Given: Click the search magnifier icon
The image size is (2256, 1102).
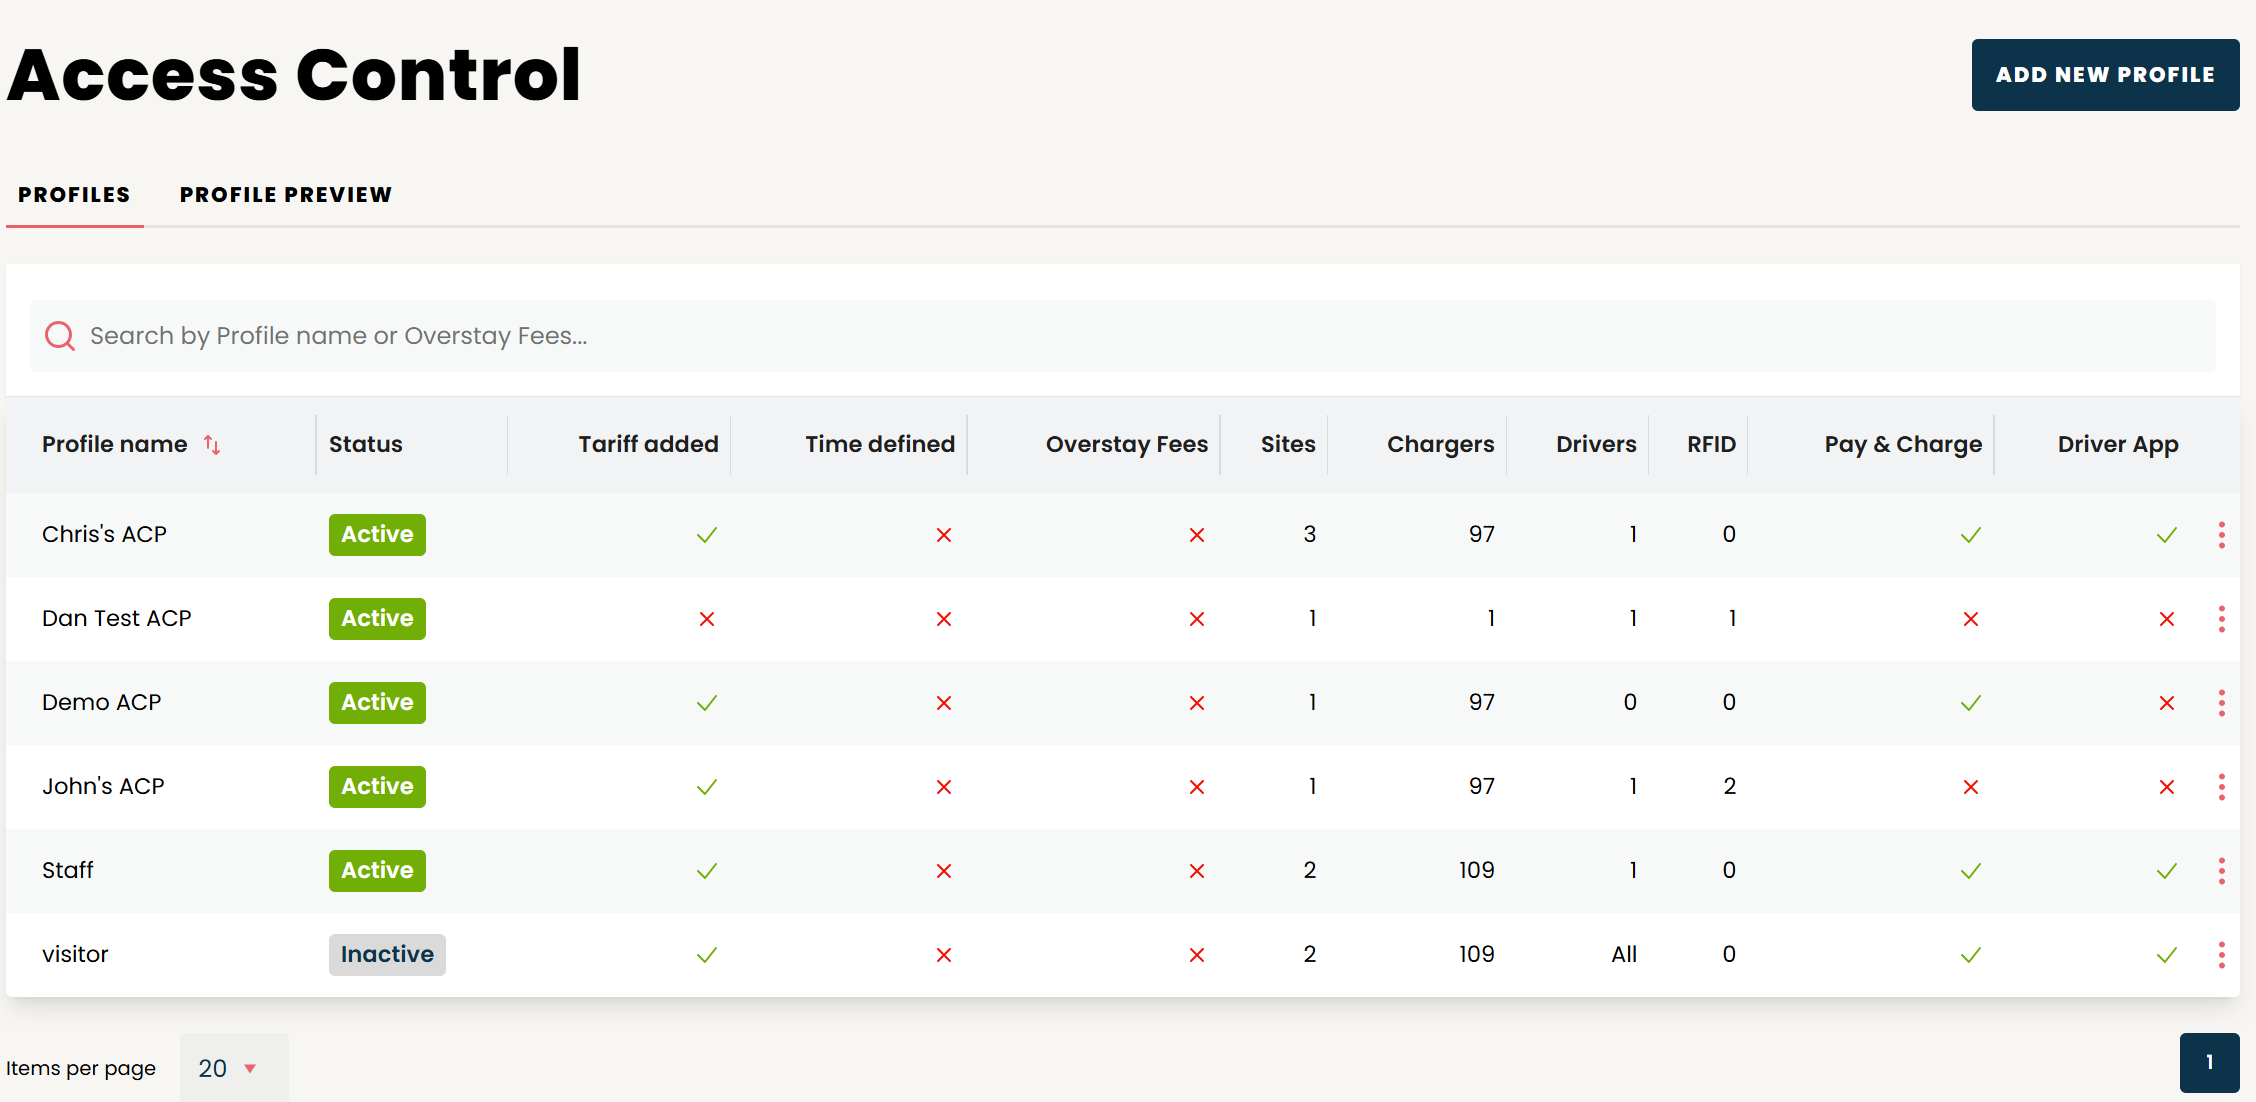Looking at the screenshot, I should (59, 335).
